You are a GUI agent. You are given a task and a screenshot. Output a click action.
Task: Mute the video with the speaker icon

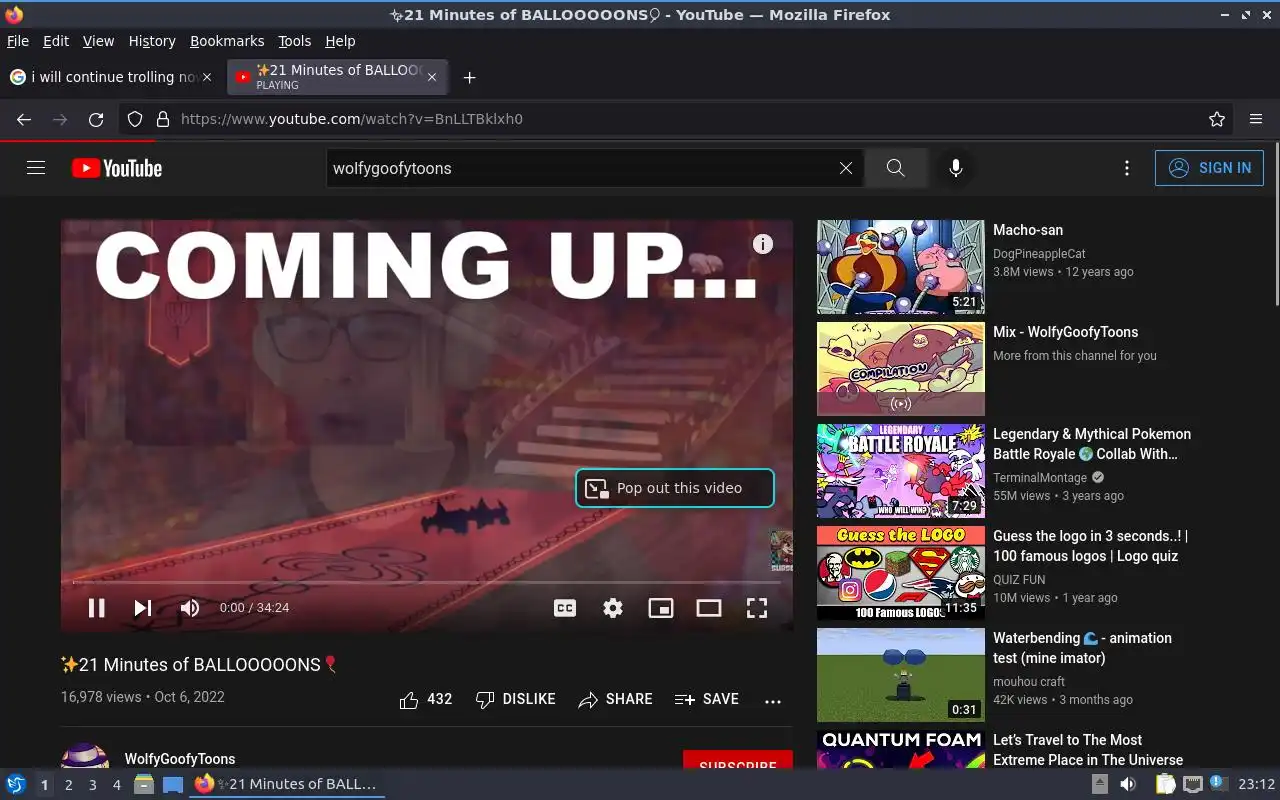[x=190, y=608]
